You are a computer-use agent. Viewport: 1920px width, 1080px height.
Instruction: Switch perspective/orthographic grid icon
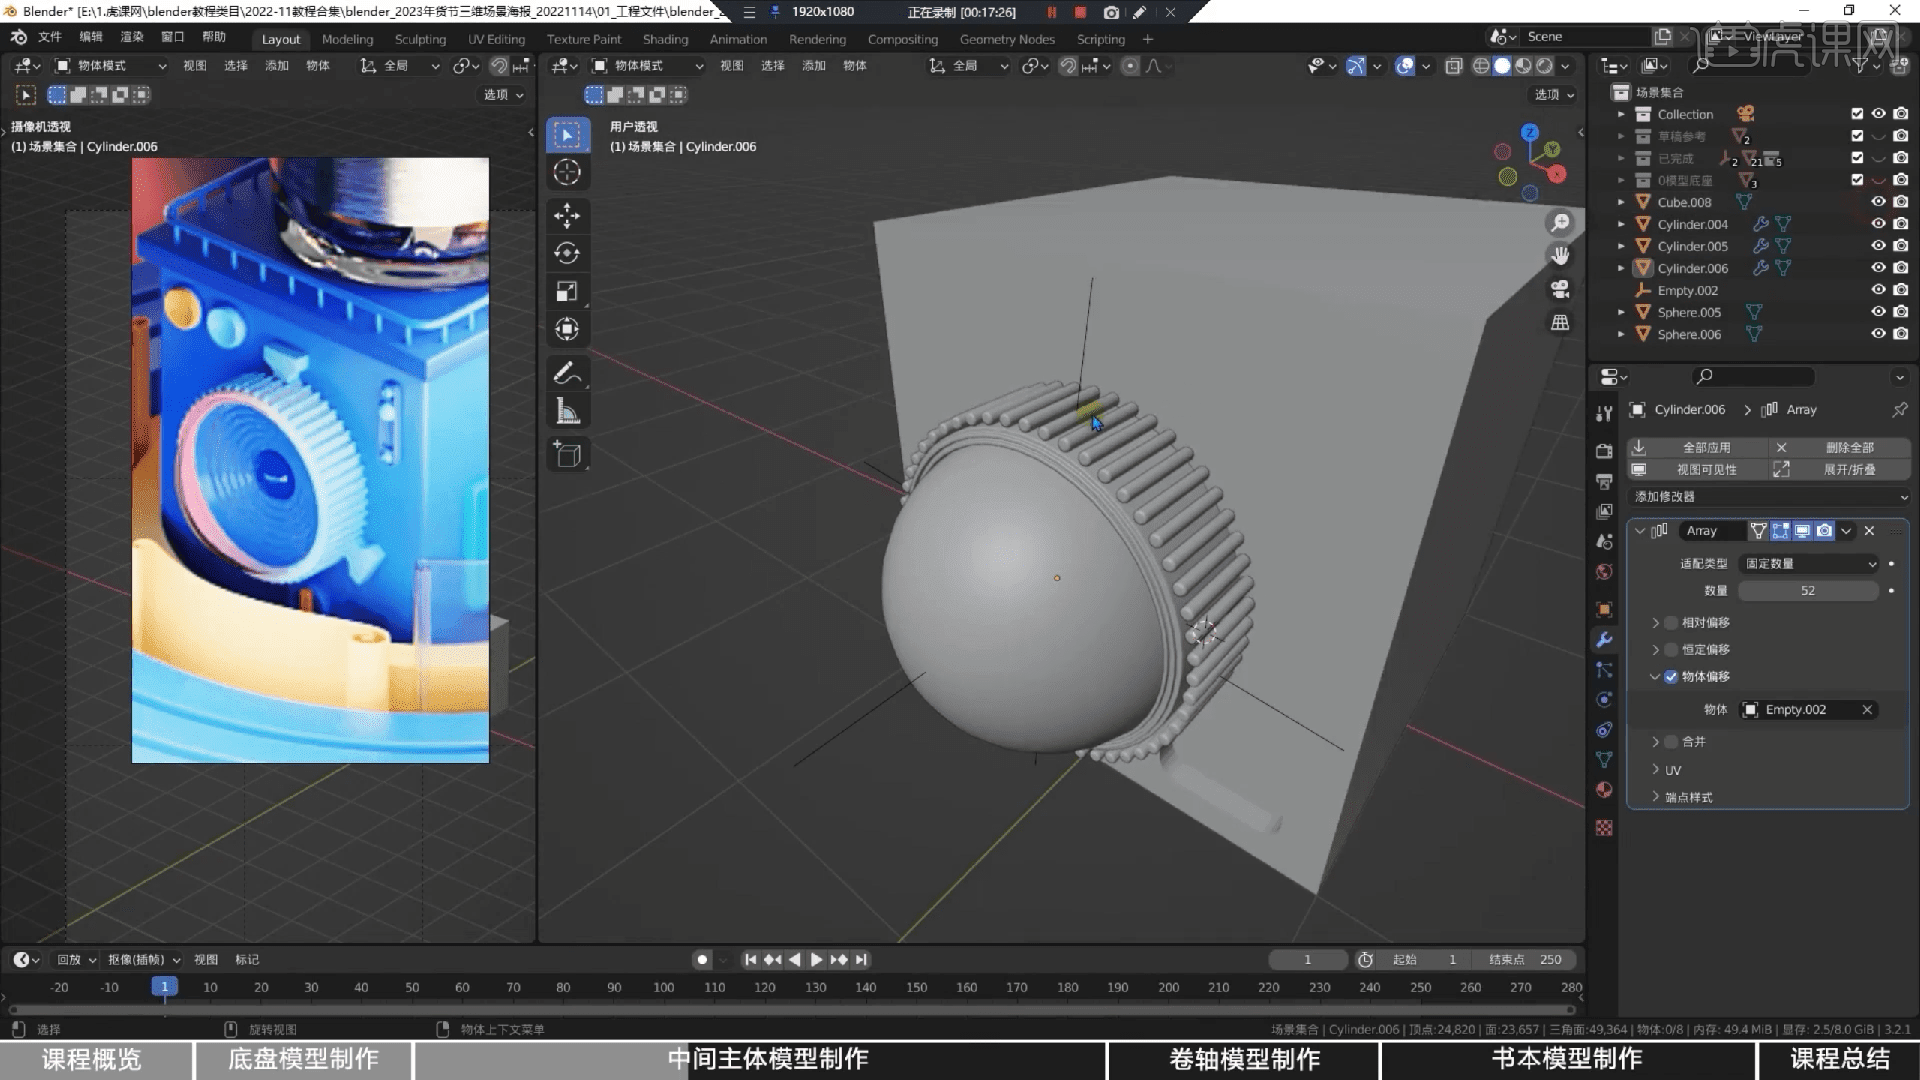pos(1560,322)
